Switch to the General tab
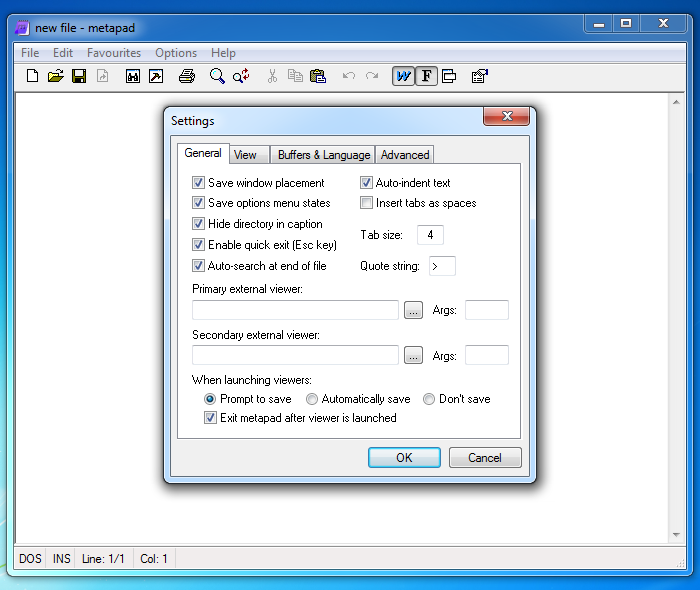Screen dimensions: 700x590 [x=203, y=153]
